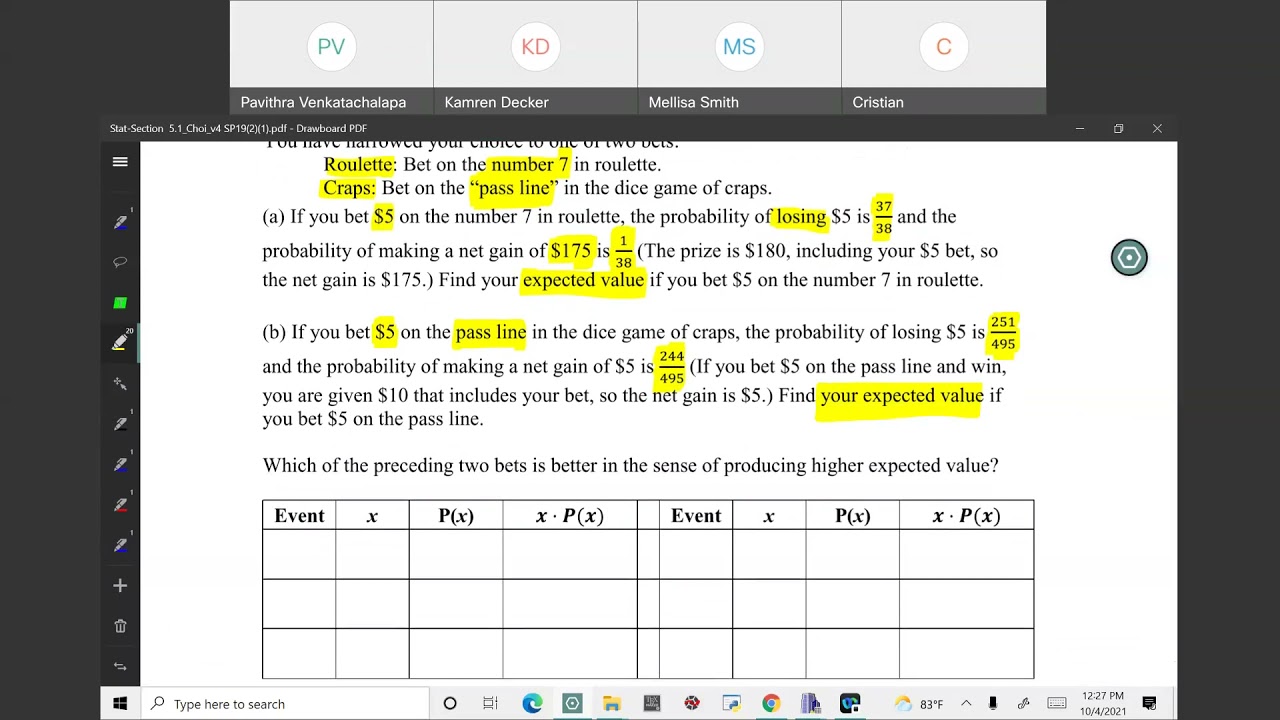Select the yellow highlighter tool
This screenshot has width=1280, height=720.
point(120,342)
